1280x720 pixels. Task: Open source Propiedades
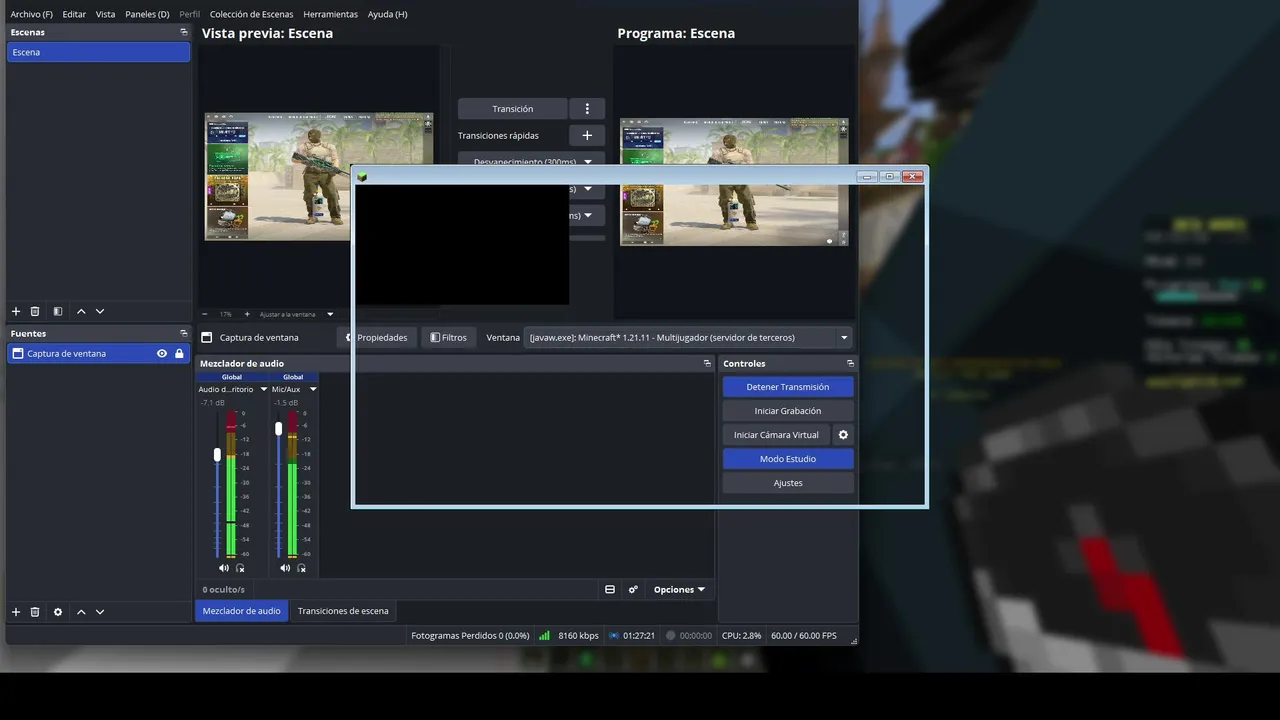point(376,337)
